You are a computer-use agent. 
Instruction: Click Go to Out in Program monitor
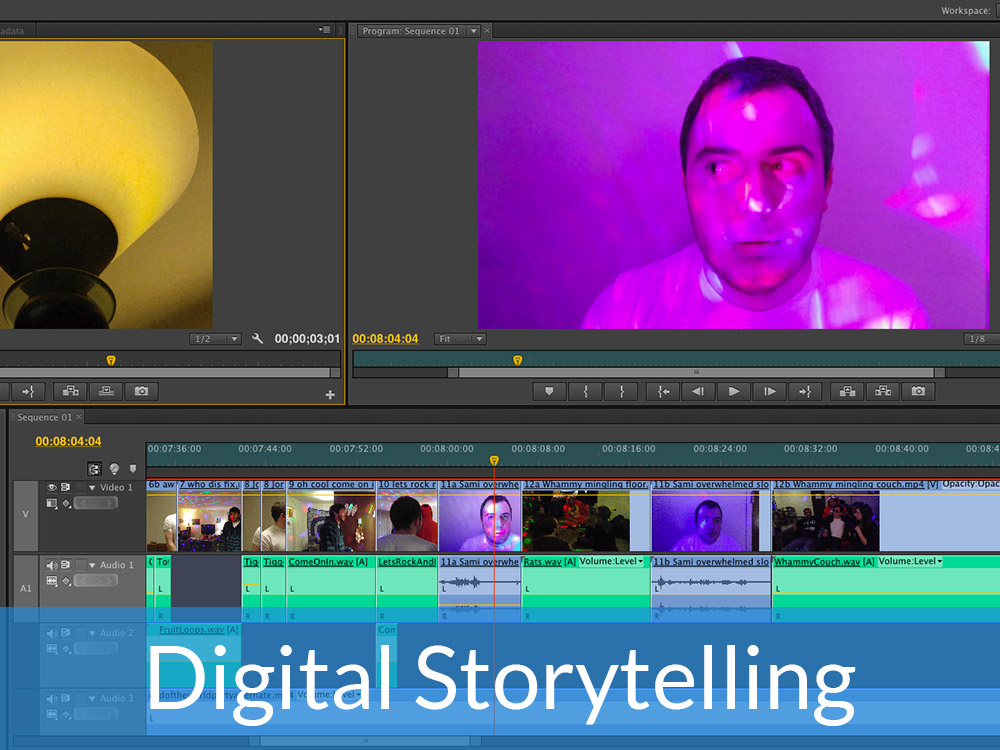(x=805, y=391)
